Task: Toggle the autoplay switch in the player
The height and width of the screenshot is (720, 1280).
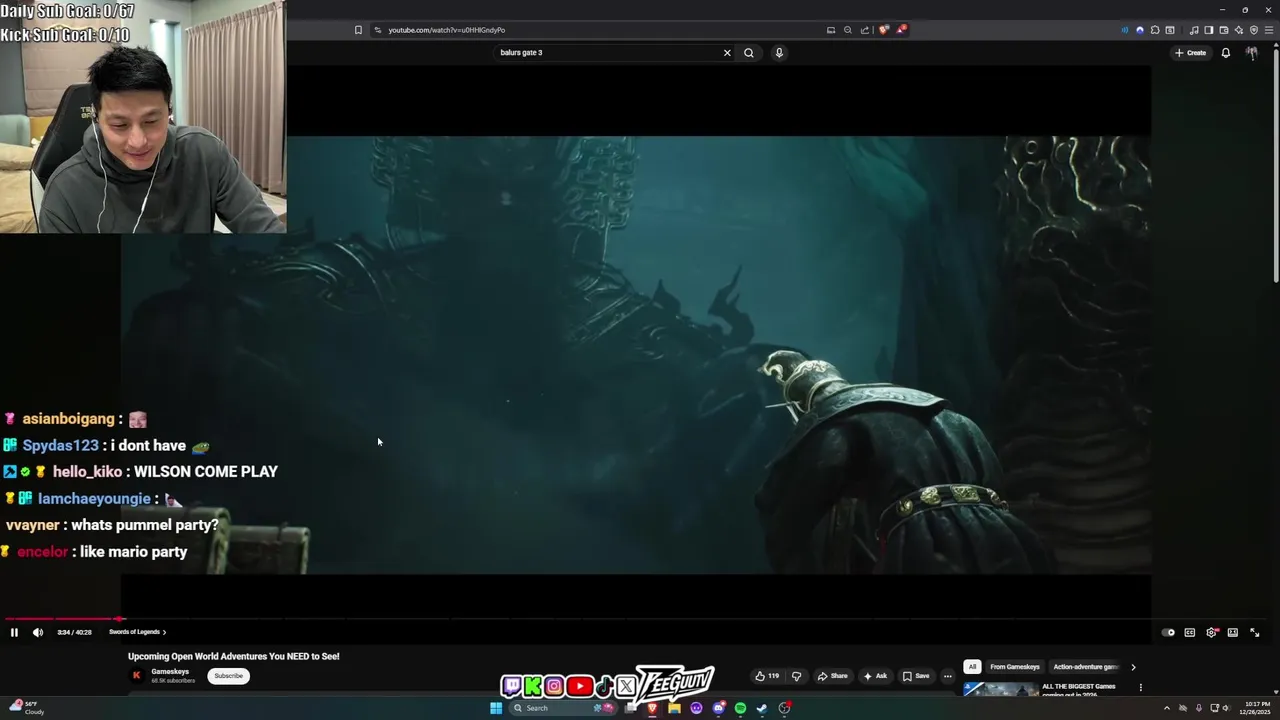Action: [x=1168, y=632]
